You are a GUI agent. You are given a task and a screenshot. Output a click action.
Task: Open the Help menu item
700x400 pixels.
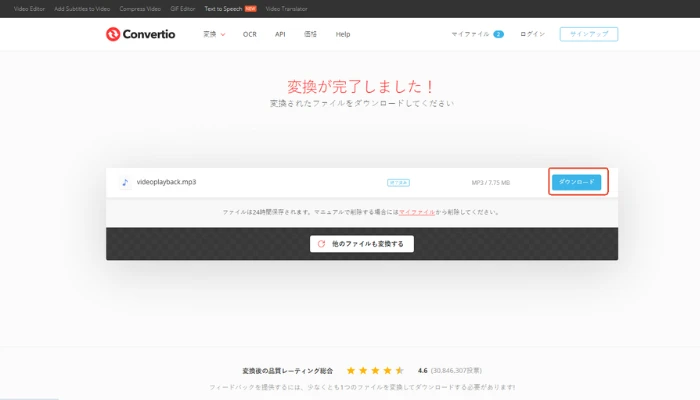point(343,34)
